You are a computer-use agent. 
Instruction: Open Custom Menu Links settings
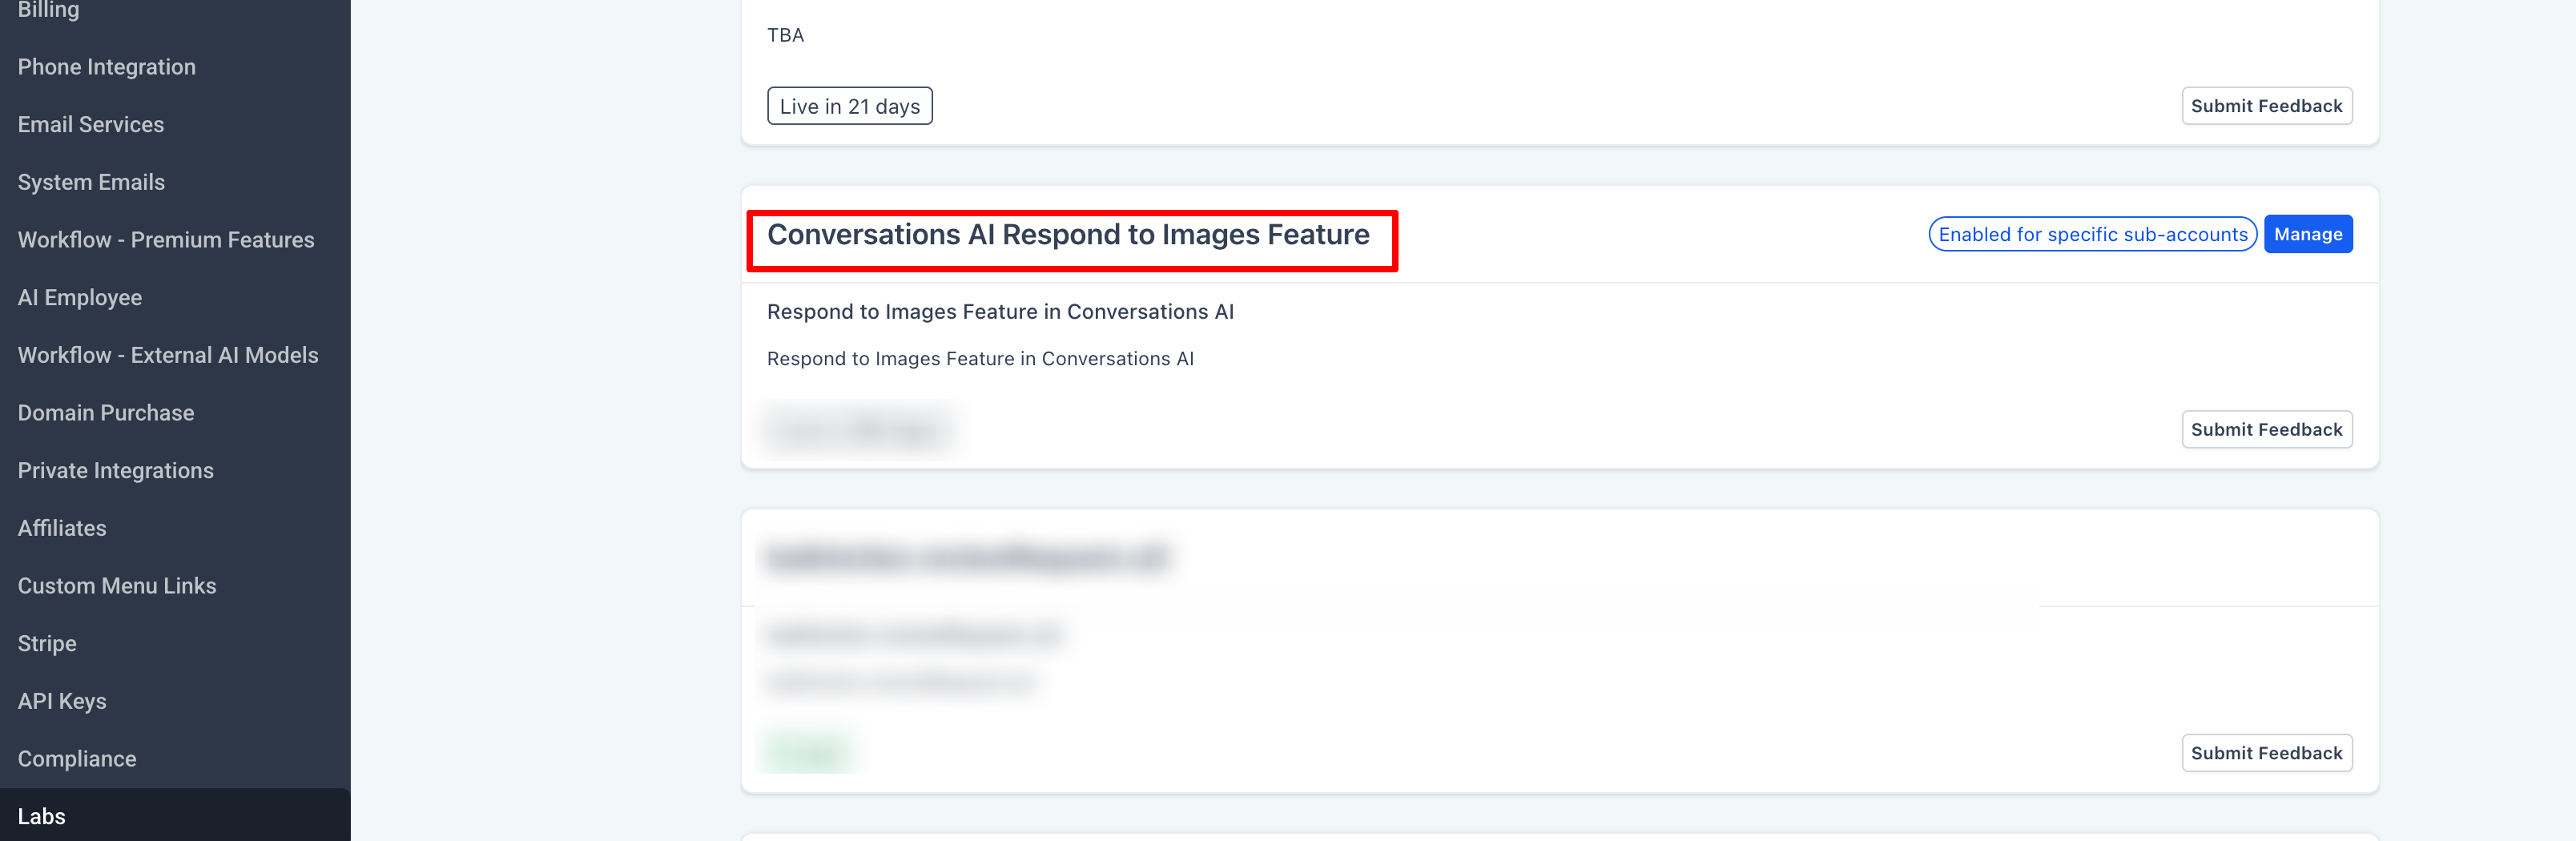[x=116, y=586]
